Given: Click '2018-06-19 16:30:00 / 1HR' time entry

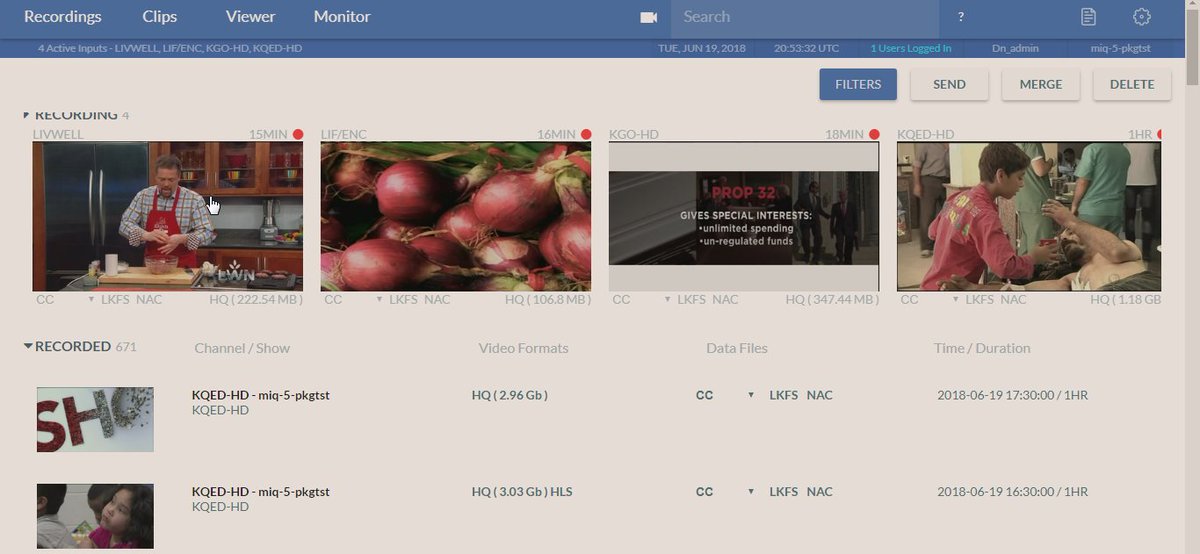Looking at the screenshot, I should [x=1013, y=492].
